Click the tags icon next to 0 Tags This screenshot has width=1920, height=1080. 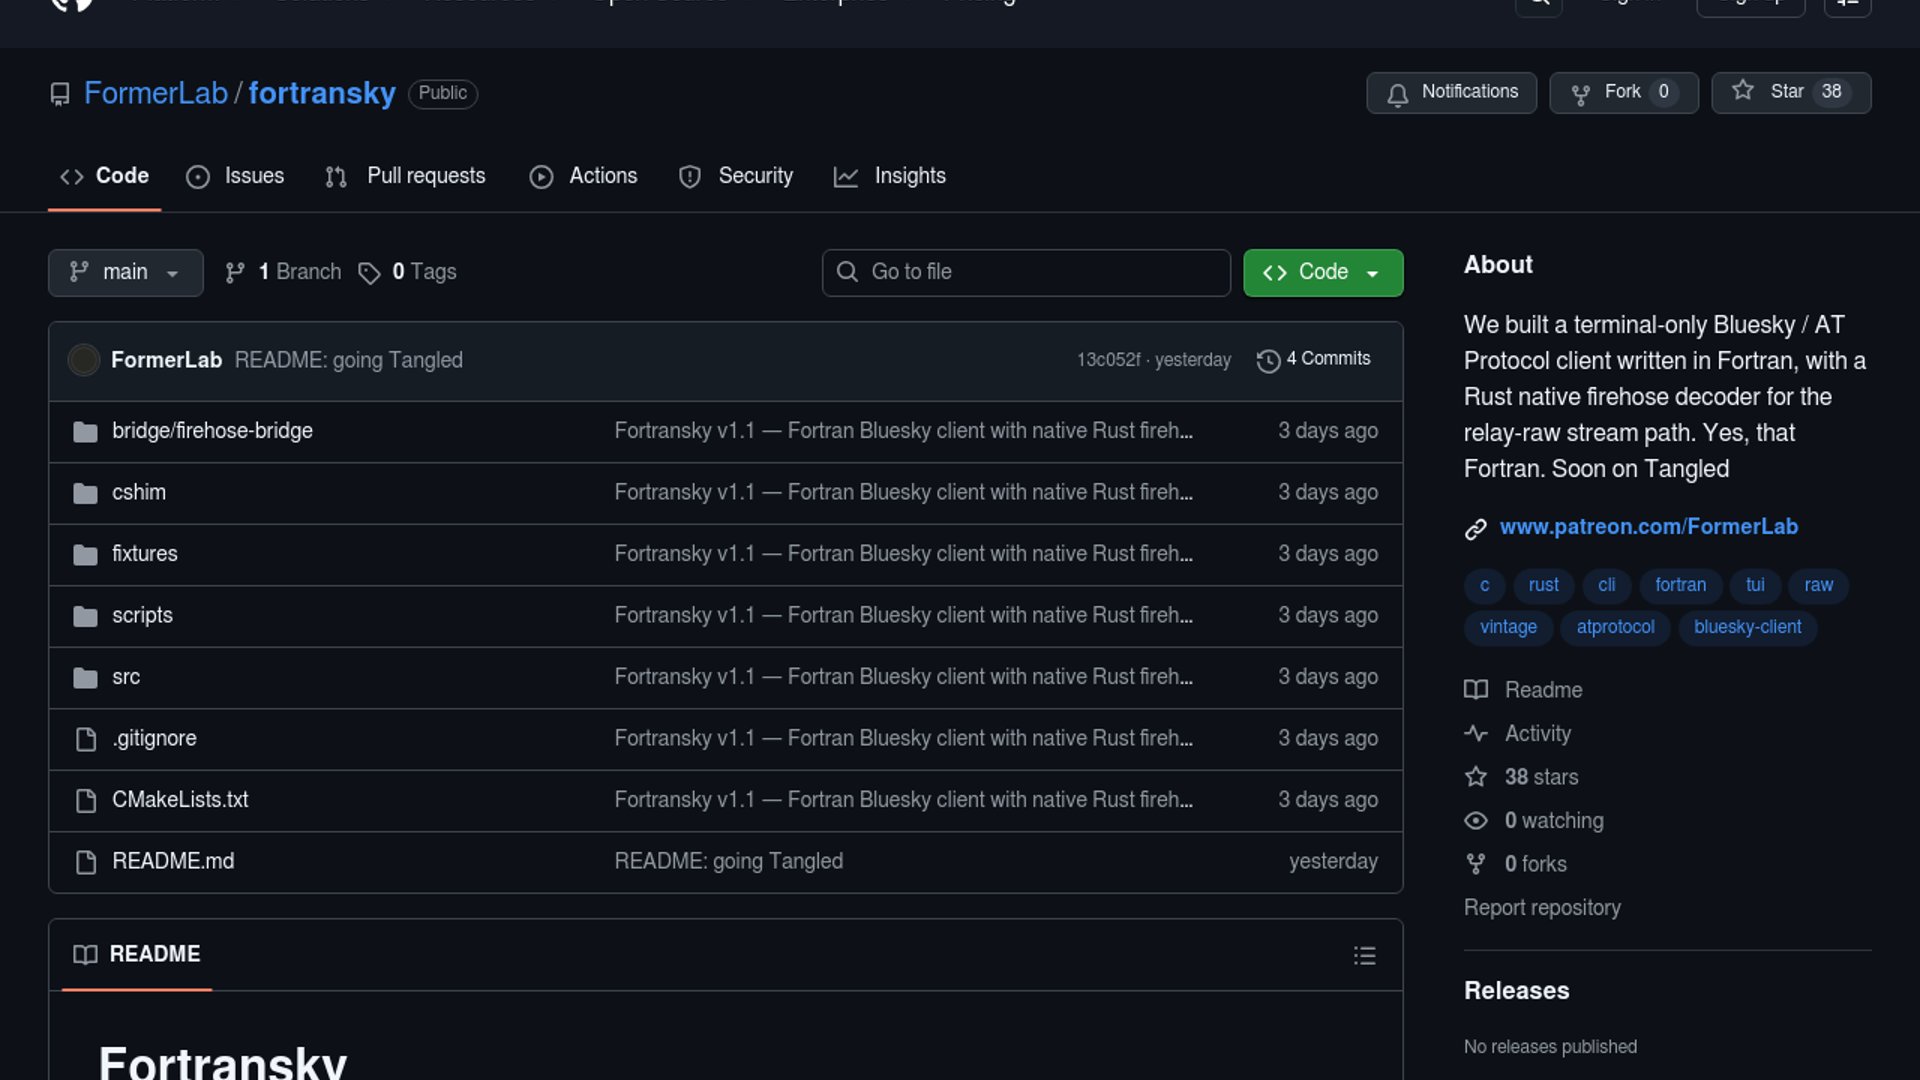point(369,273)
